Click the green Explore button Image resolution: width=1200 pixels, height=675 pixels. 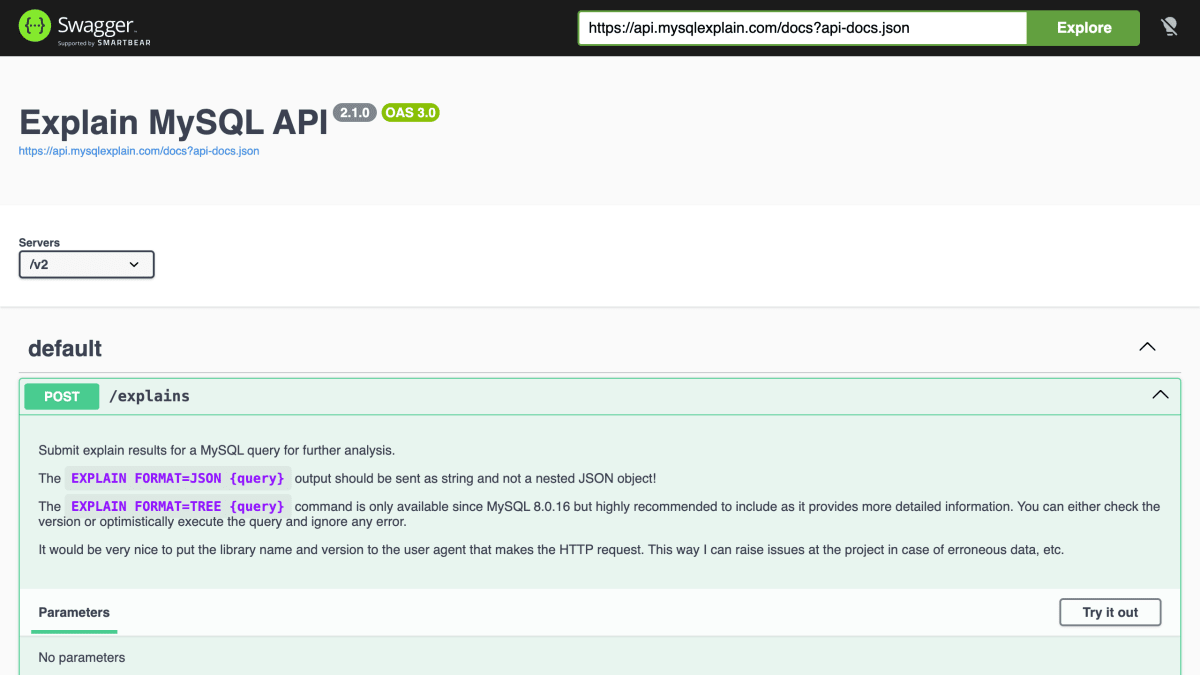[x=1084, y=28]
